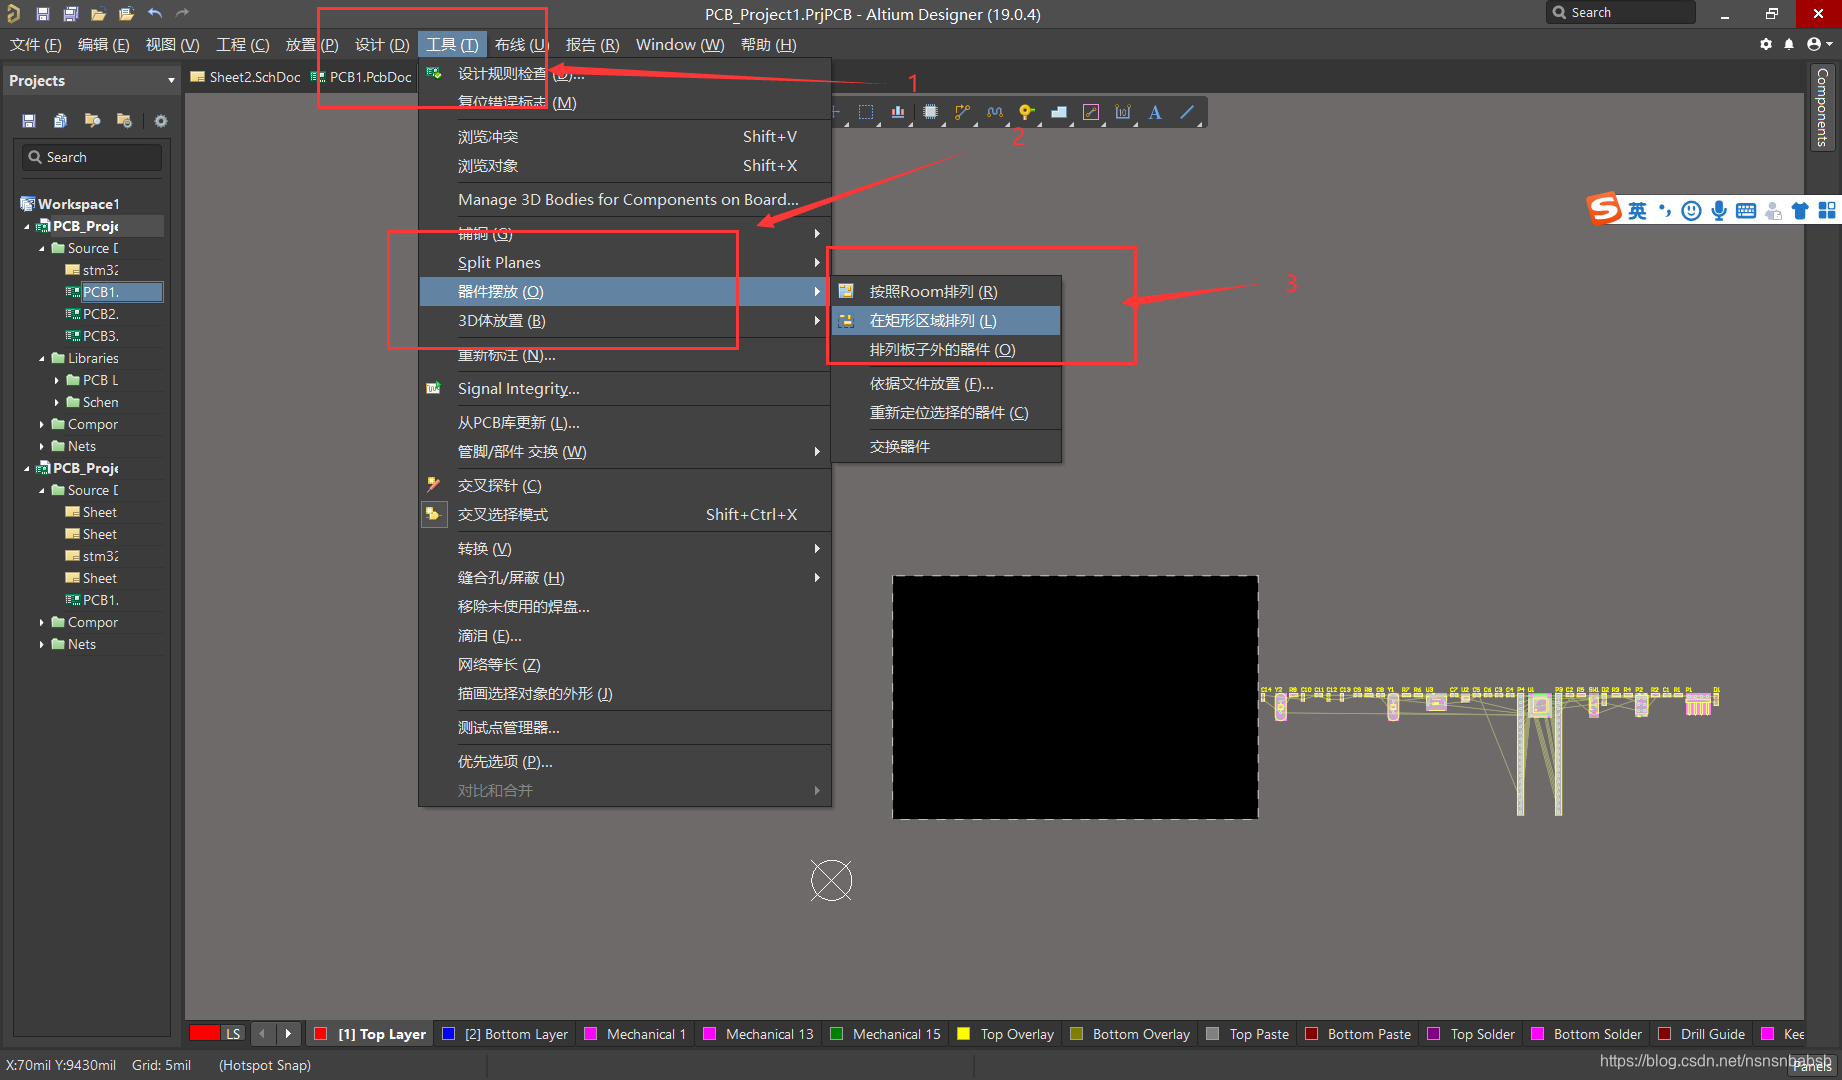Choose the interactive length tuning tool
The width and height of the screenshot is (1842, 1080).
pyautogui.click(x=994, y=112)
